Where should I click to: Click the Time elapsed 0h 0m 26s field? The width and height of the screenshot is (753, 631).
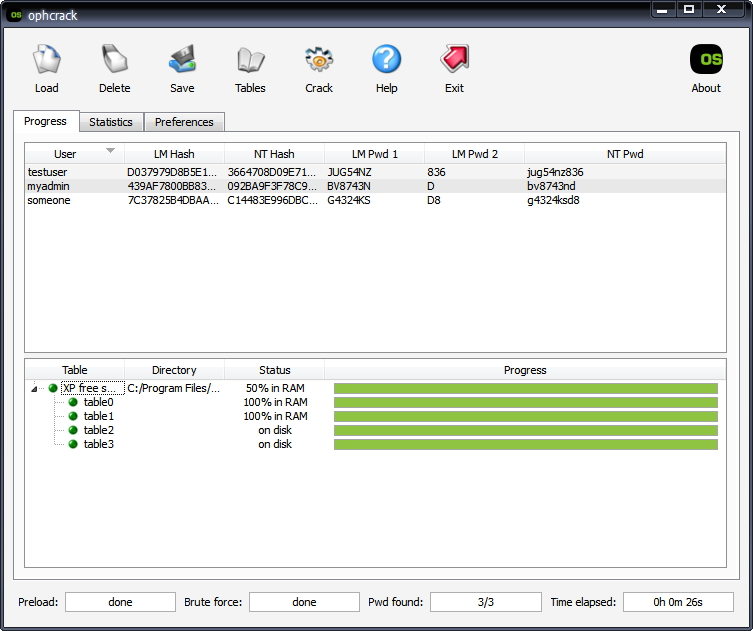[678, 602]
